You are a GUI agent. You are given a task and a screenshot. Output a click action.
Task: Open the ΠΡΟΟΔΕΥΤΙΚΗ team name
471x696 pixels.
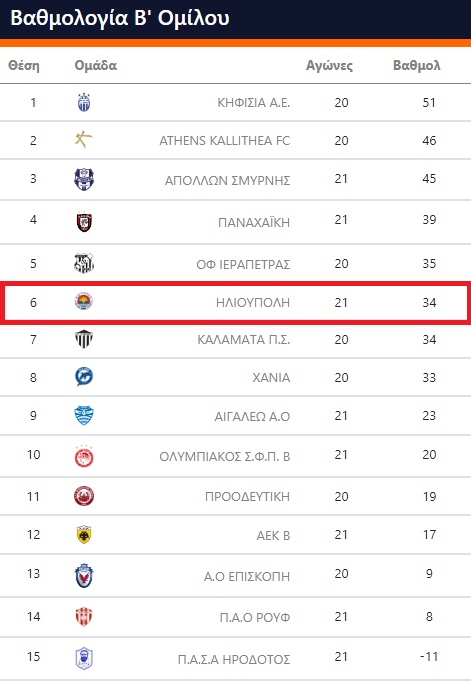(x=247, y=496)
